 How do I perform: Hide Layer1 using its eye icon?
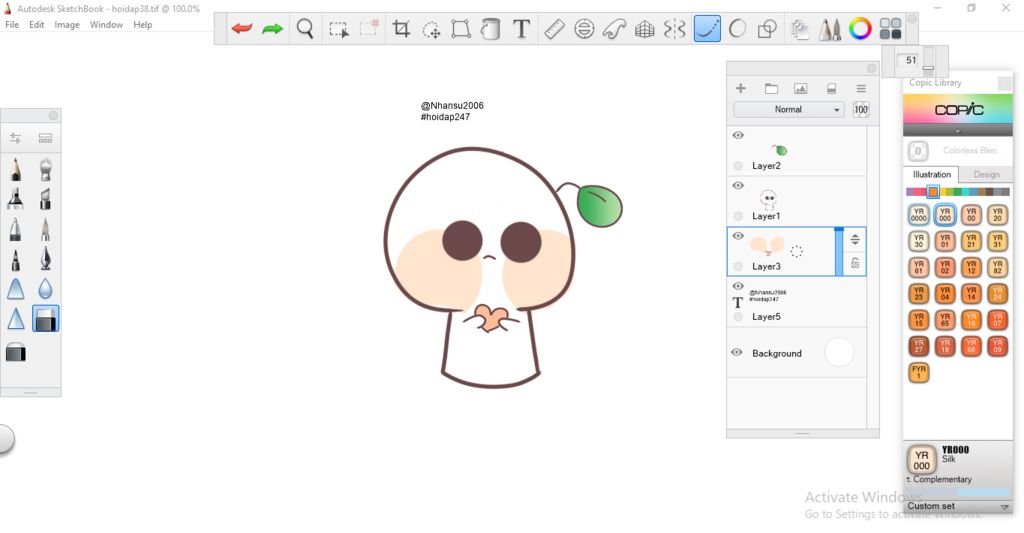tap(738, 186)
